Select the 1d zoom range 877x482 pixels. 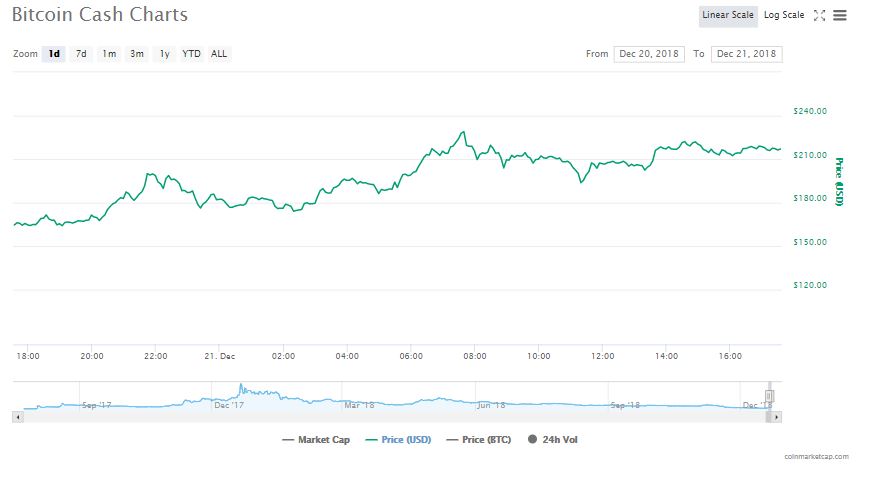[x=54, y=54]
